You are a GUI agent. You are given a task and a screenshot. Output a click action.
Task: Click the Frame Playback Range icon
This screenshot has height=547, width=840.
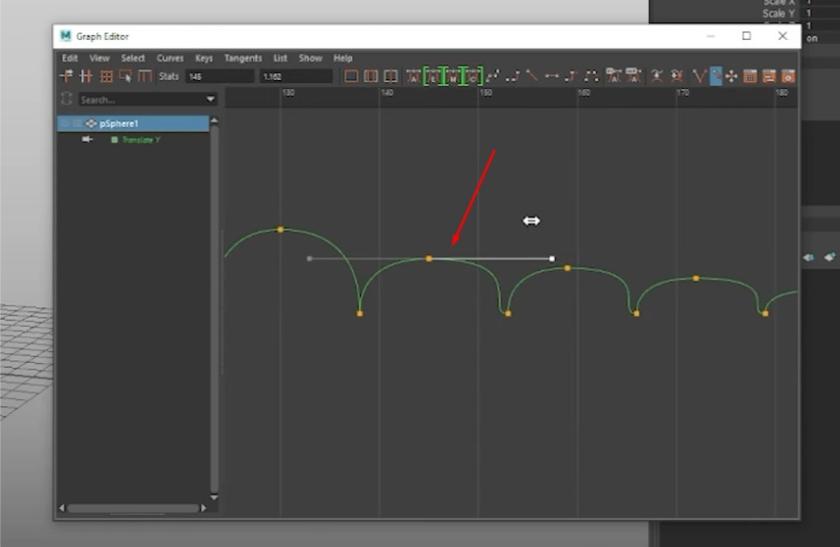pos(371,76)
